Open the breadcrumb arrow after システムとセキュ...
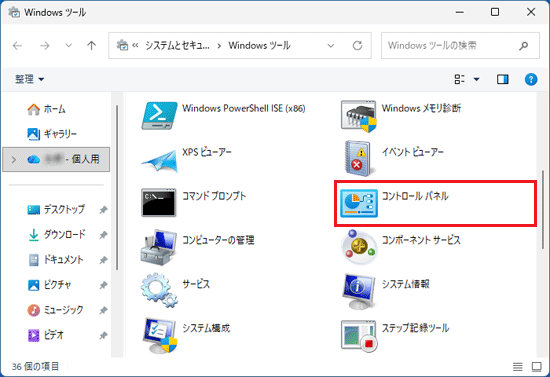550x377 pixels. point(219,46)
